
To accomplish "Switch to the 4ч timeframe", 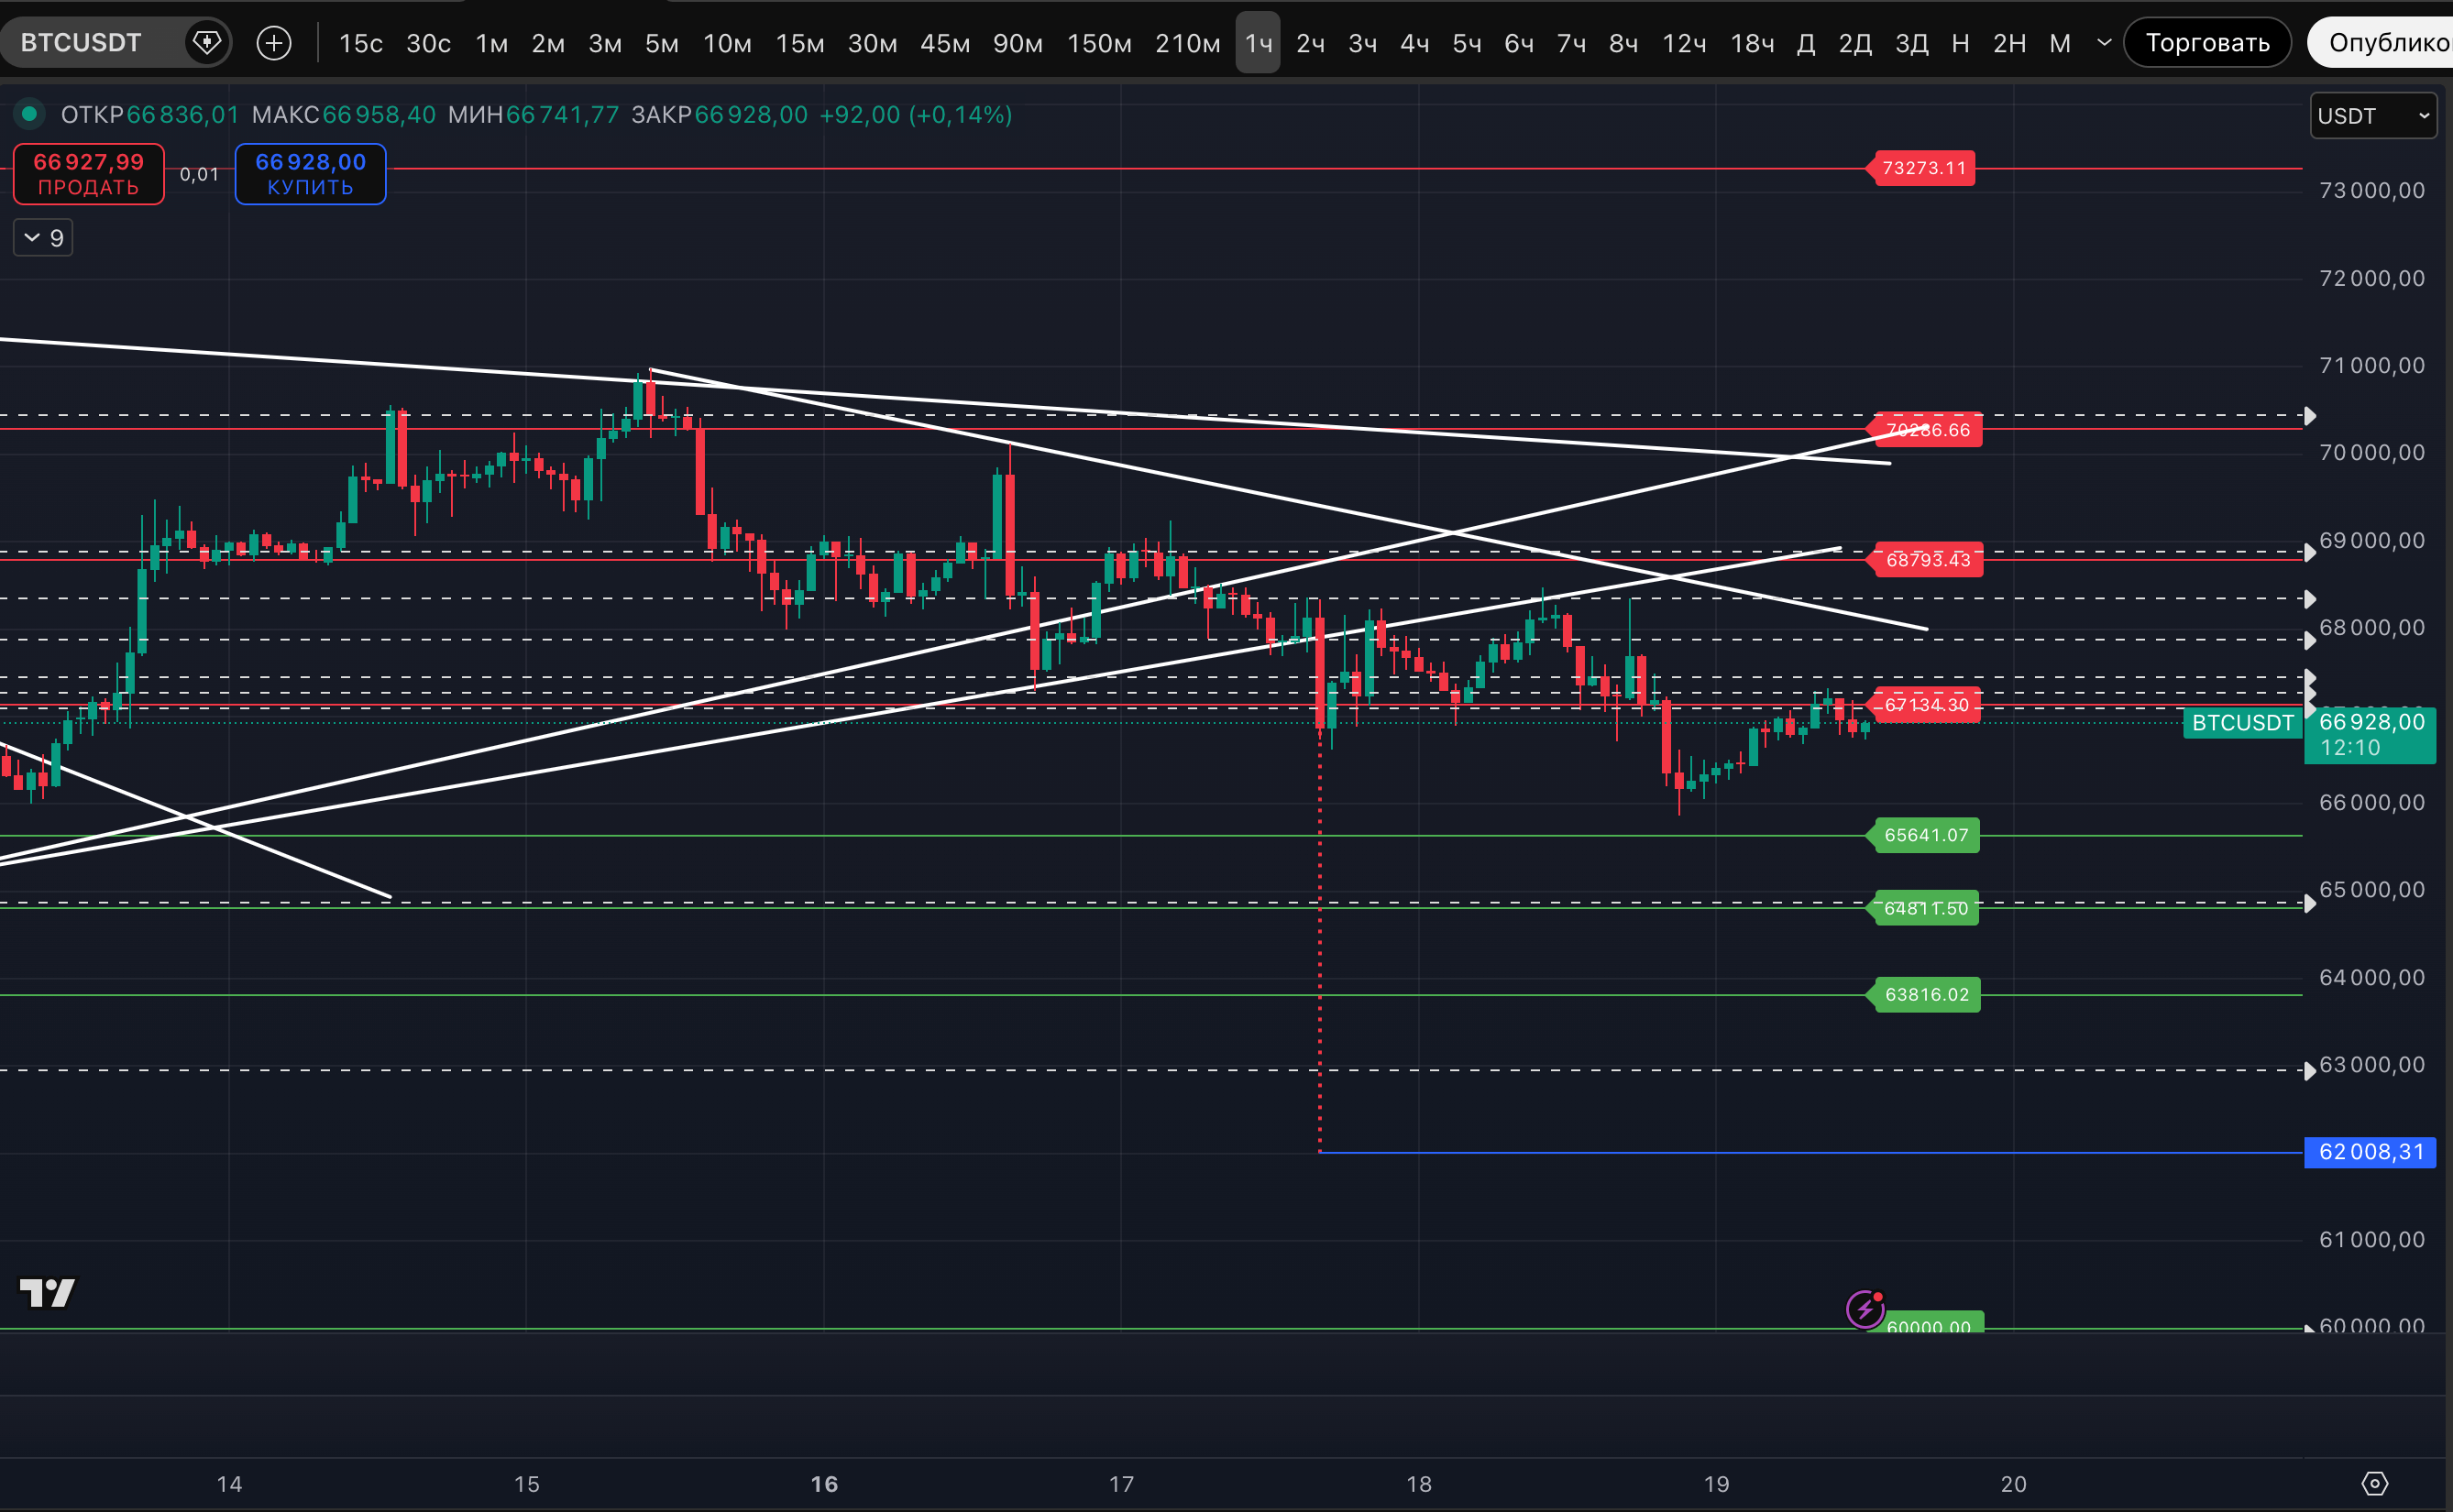I will 1413,43.
